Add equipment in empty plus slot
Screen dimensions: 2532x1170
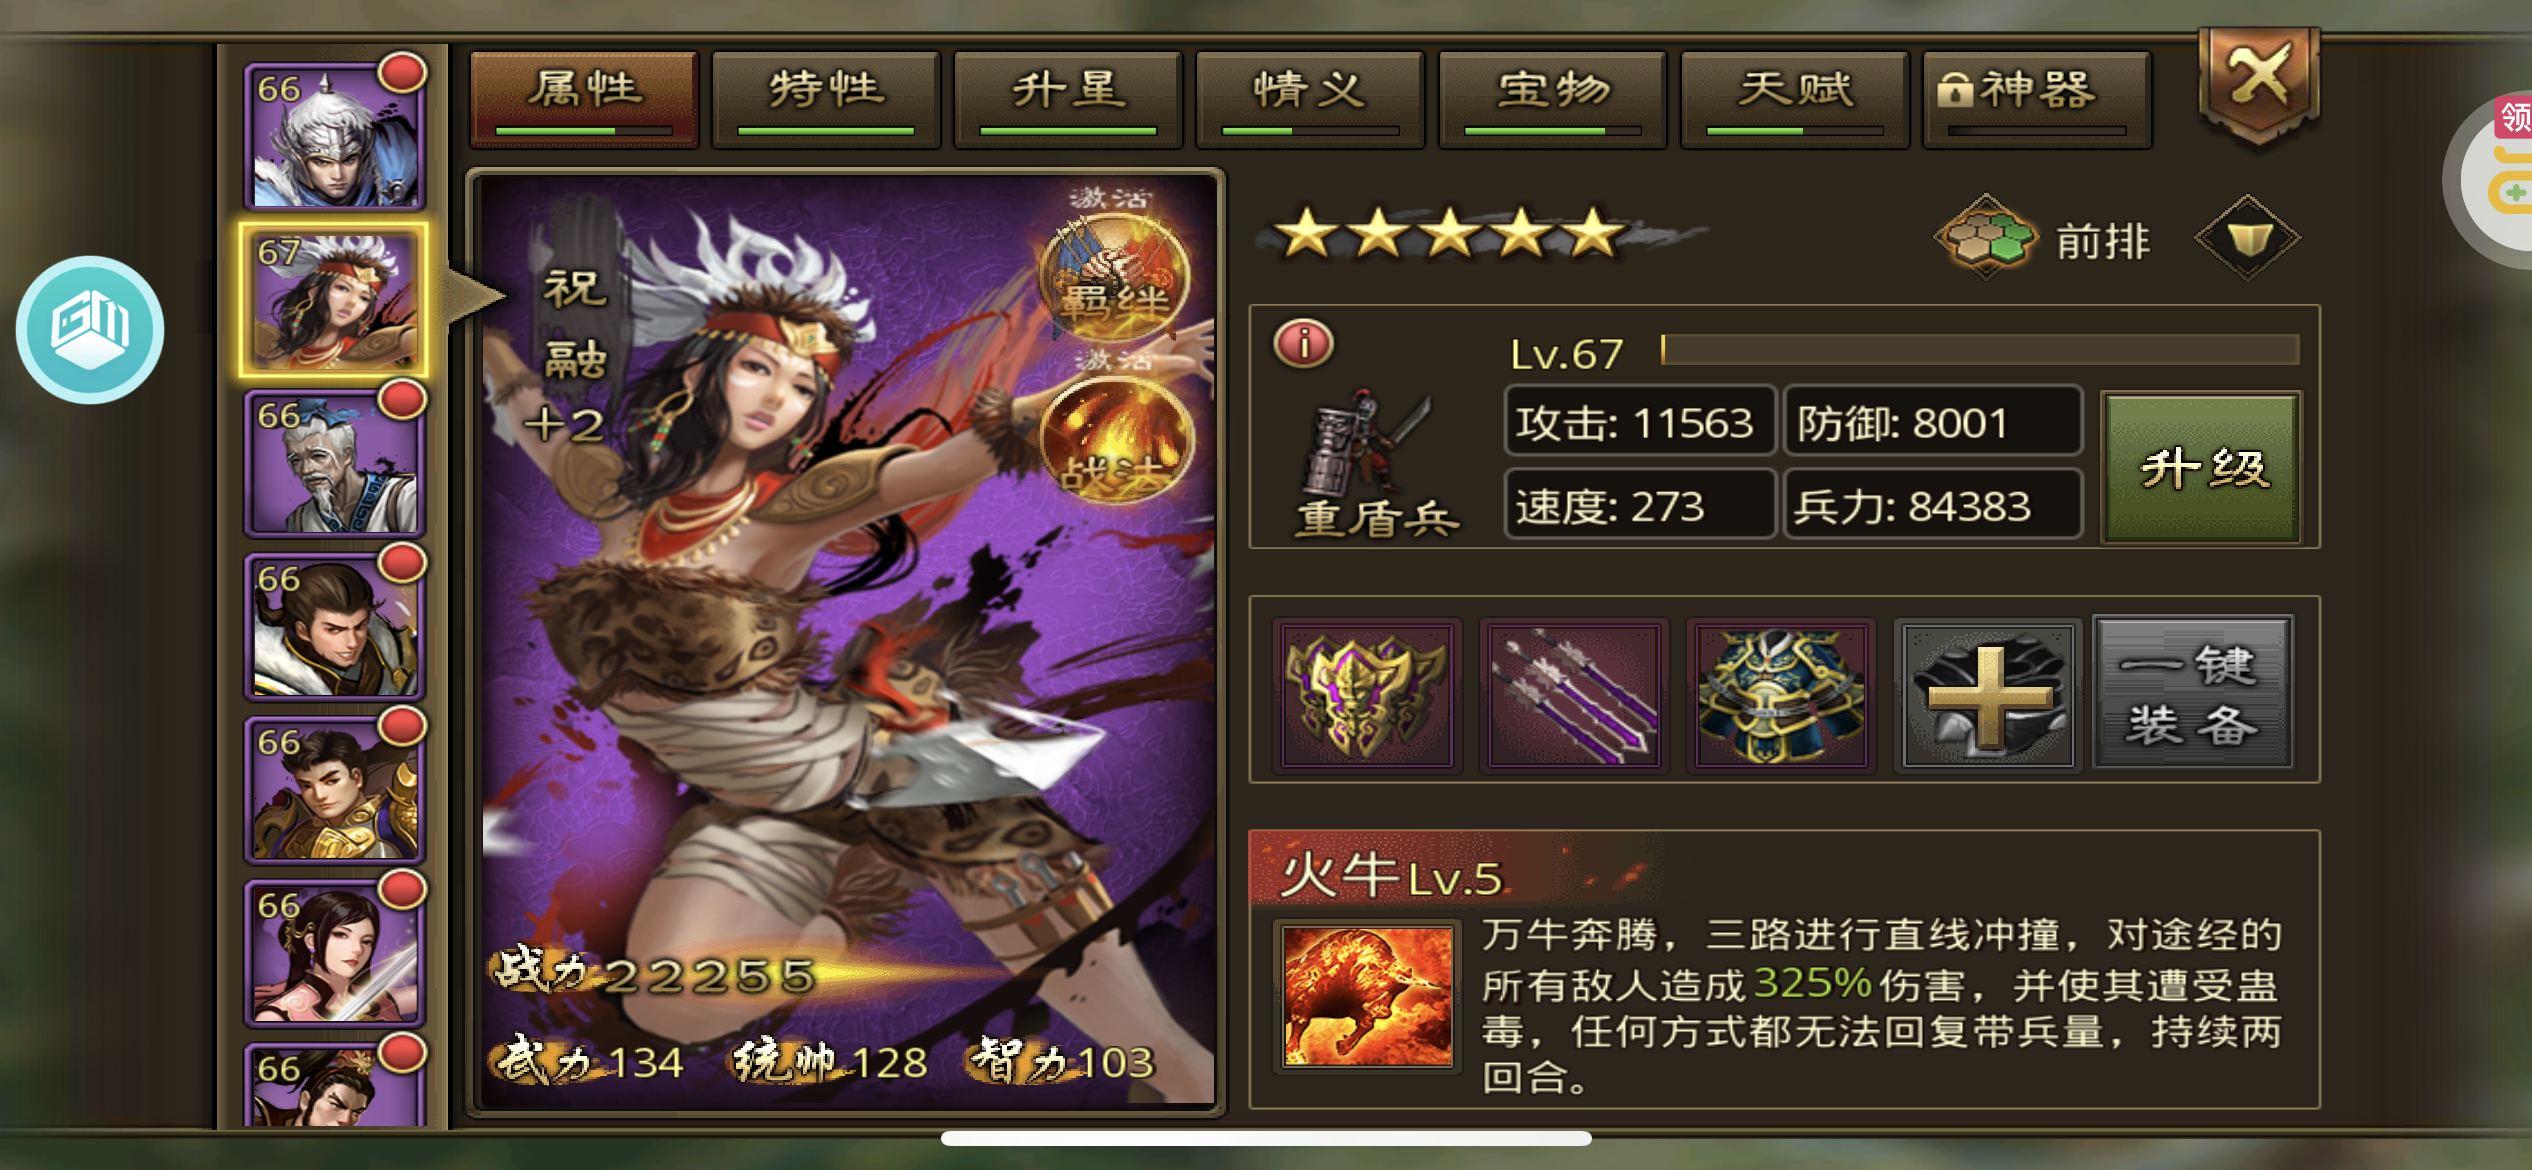click(1988, 695)
